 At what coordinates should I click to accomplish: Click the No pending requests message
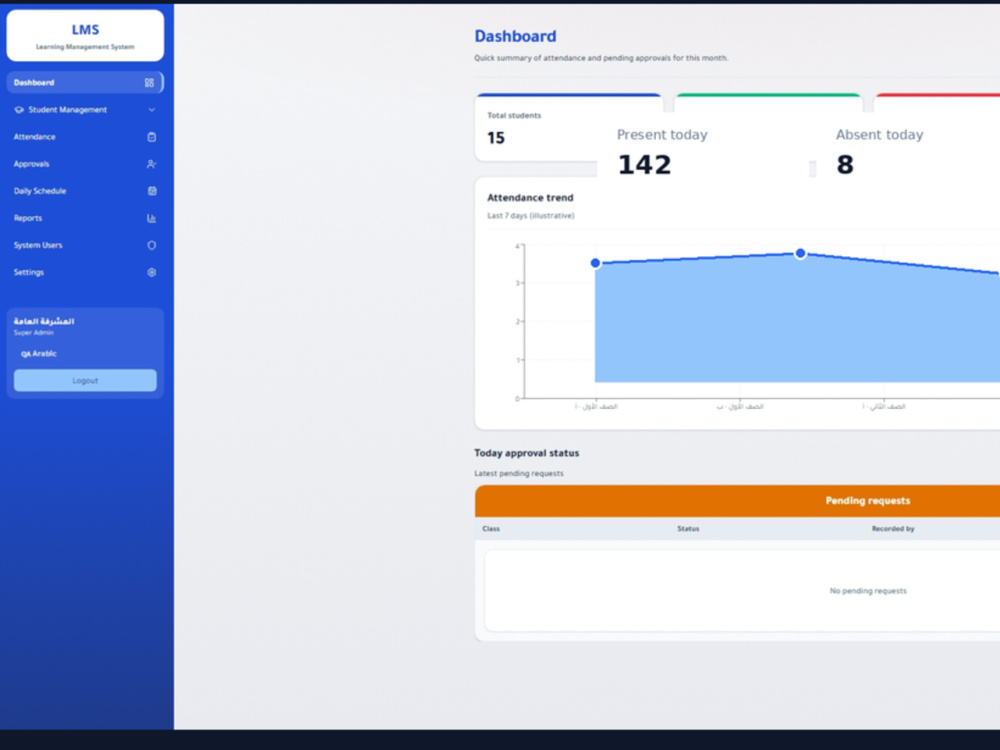868,591
